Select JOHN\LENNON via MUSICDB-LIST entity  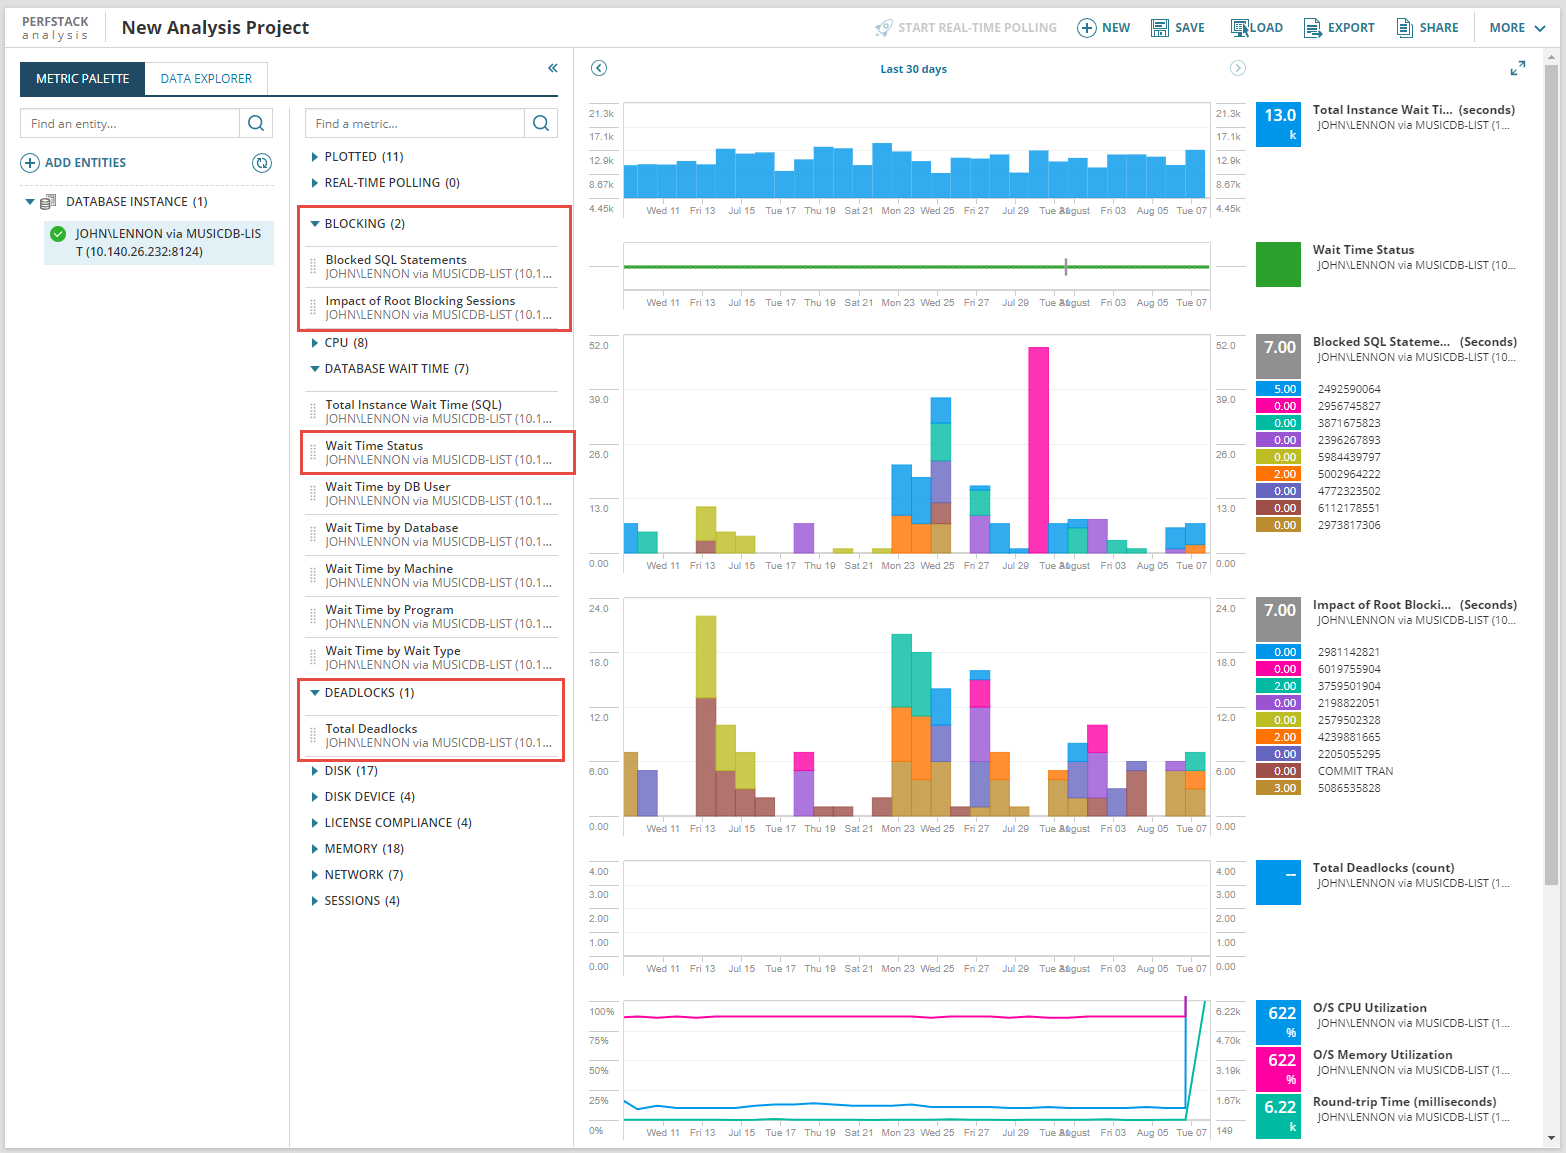click(x=159, y=243)
